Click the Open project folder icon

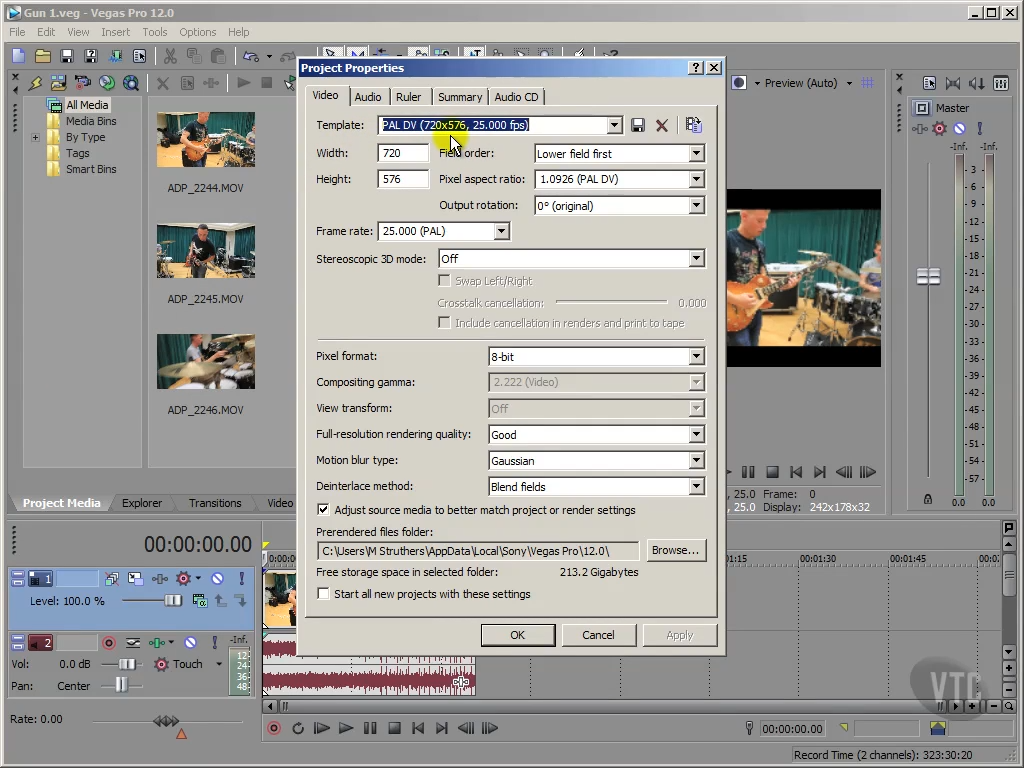click(42, 56)
